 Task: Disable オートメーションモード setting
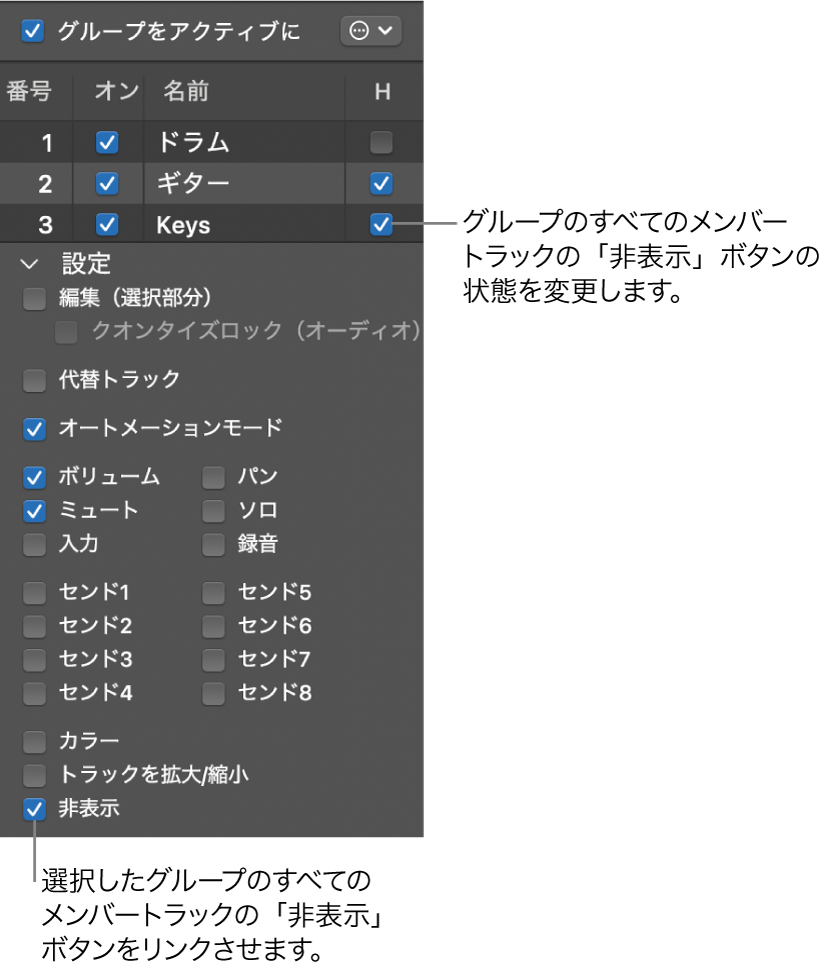(x=33, y=424)
